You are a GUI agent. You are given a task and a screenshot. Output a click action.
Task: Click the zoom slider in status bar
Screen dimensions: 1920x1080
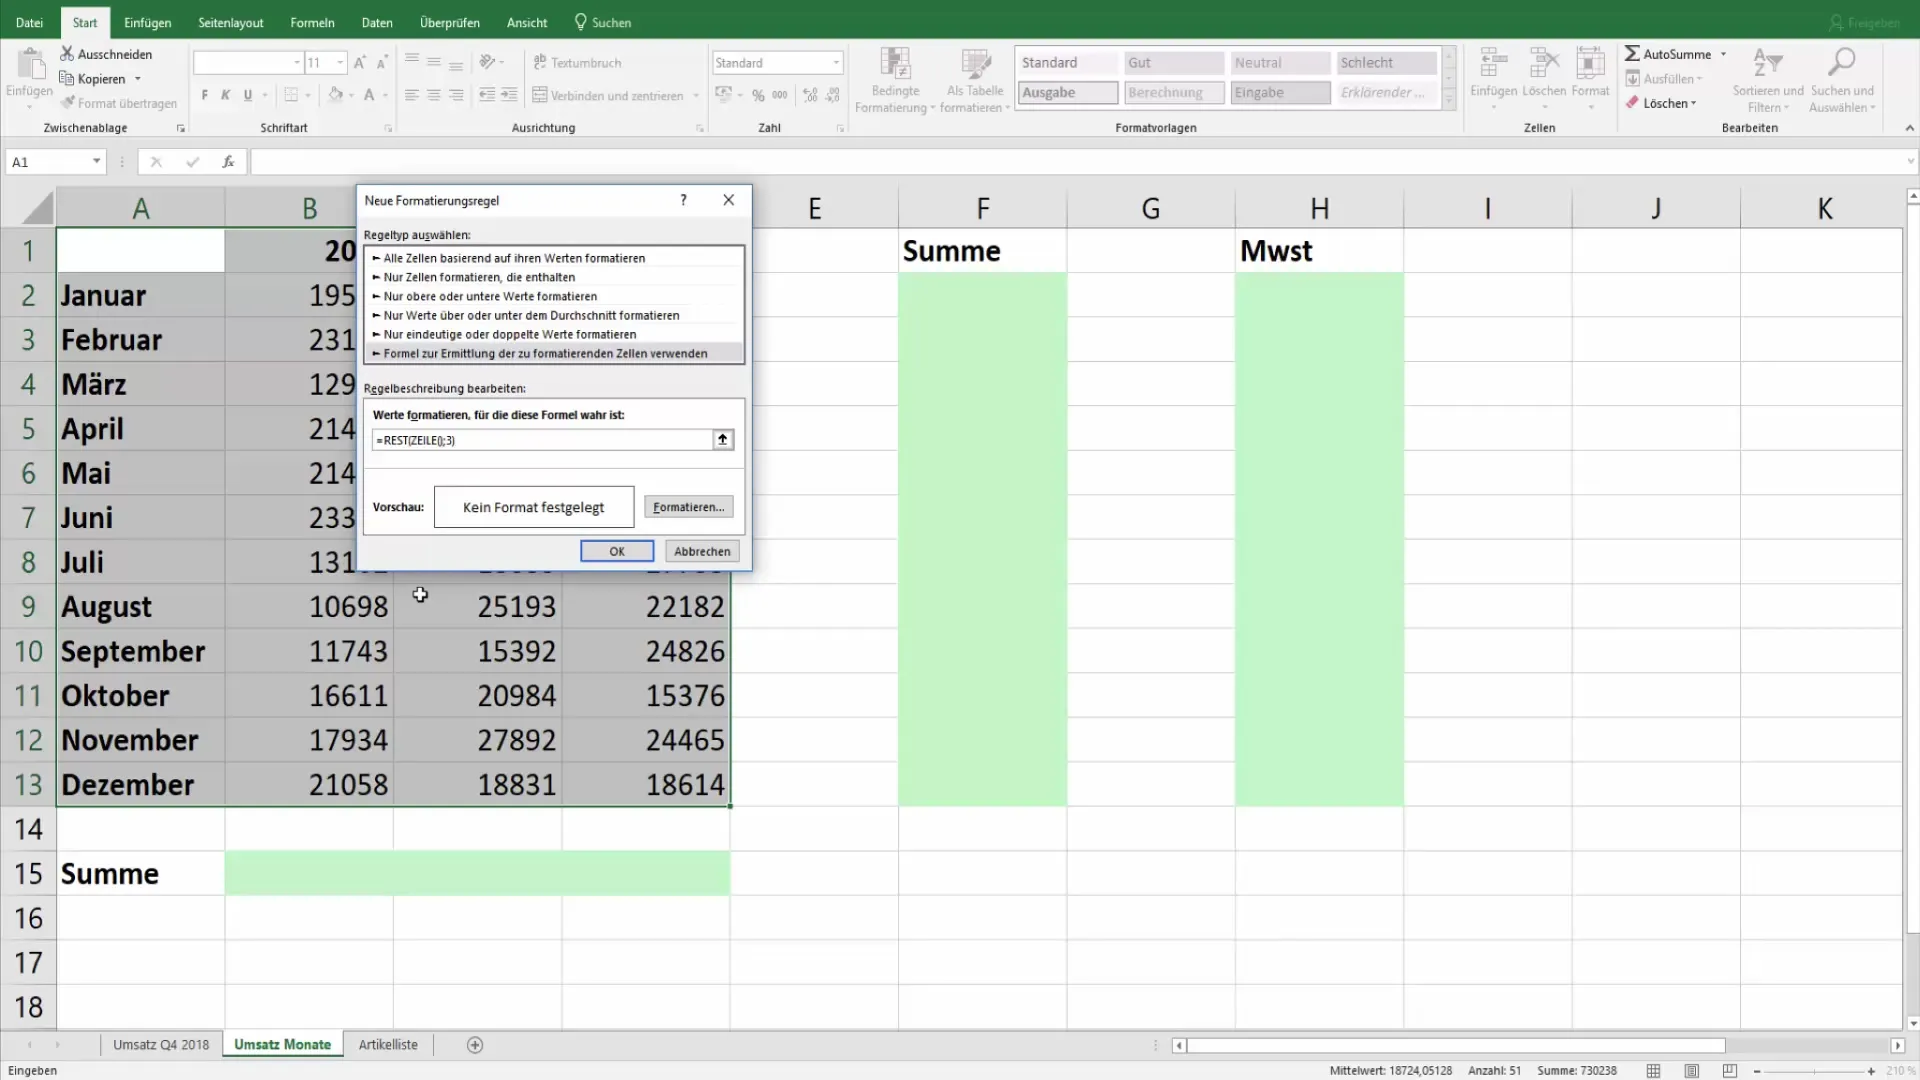[1813, 1071]
